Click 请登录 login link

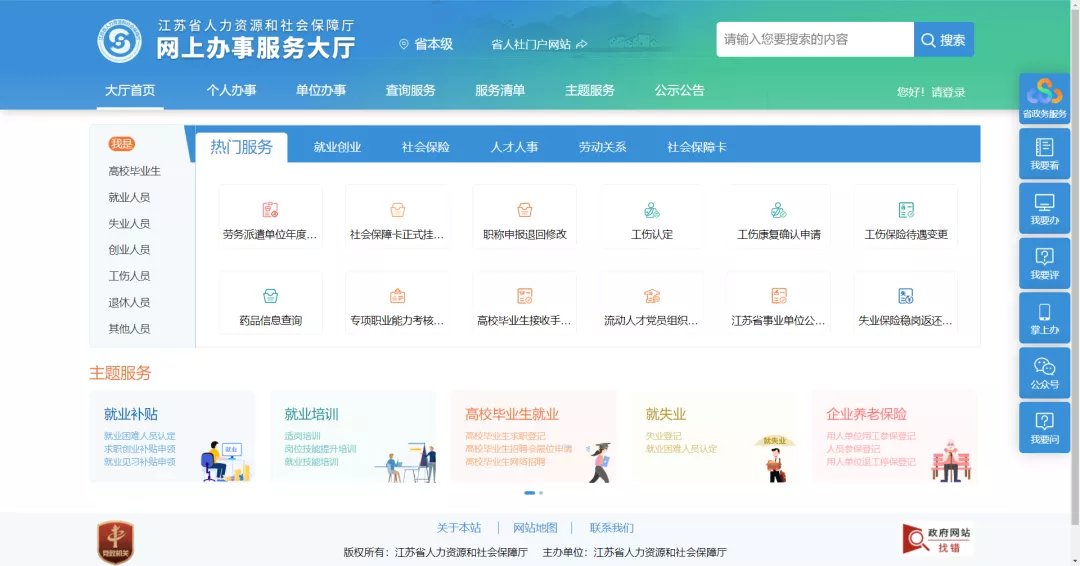click(948, 92)
